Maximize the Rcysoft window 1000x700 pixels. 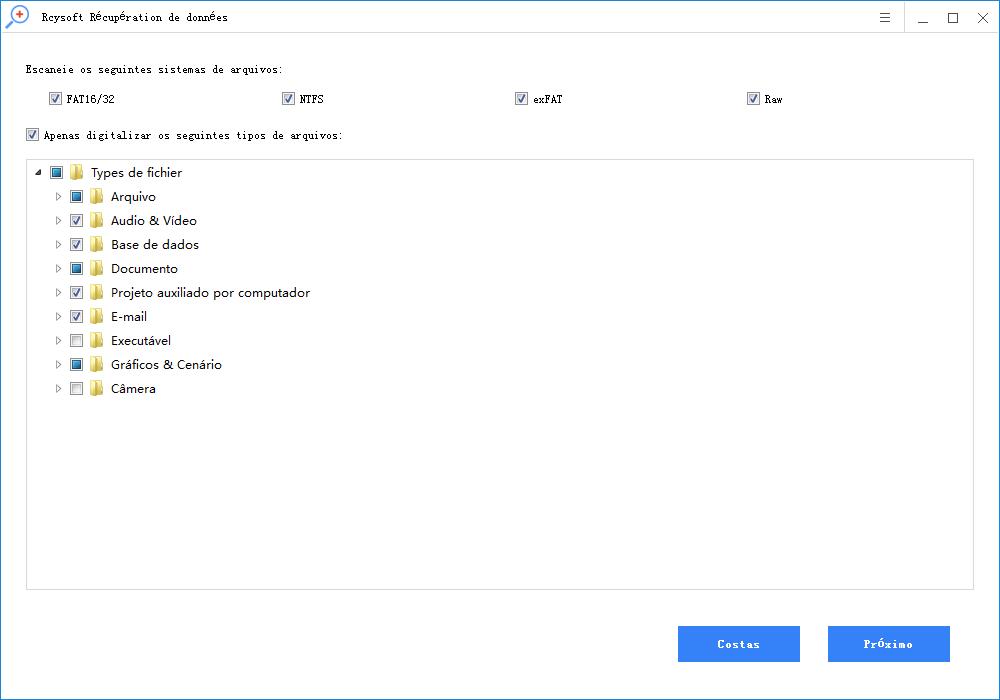pyautogui.click(x=953, y=17)
